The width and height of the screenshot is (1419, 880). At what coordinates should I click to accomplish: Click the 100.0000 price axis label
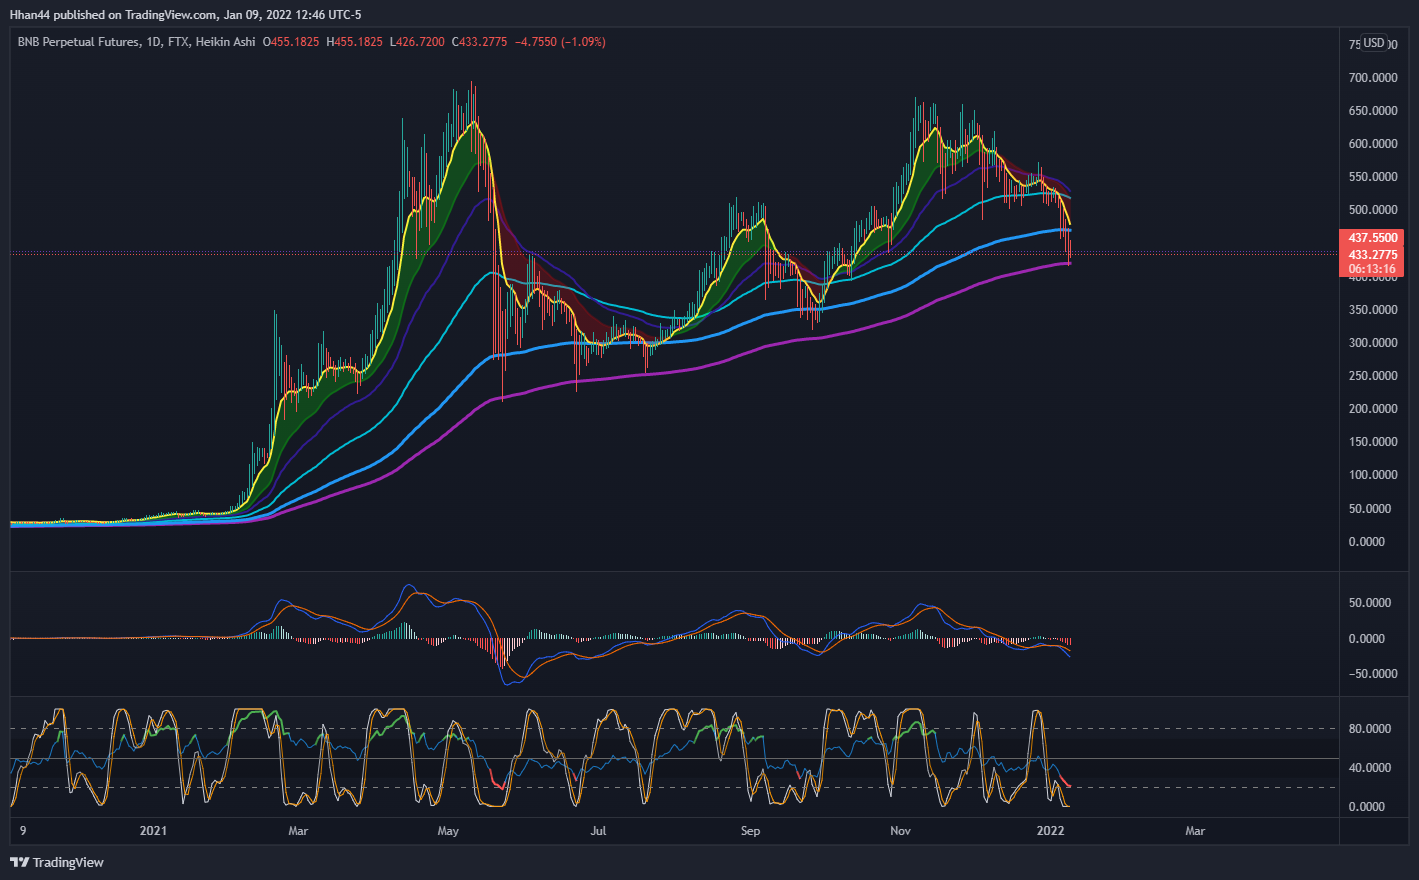point(1373,475)
